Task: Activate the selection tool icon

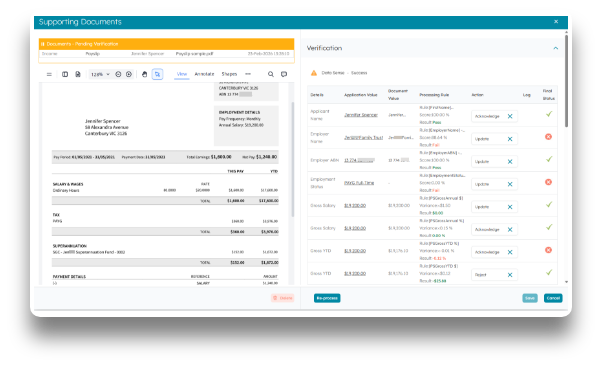Action: [157, 74]
